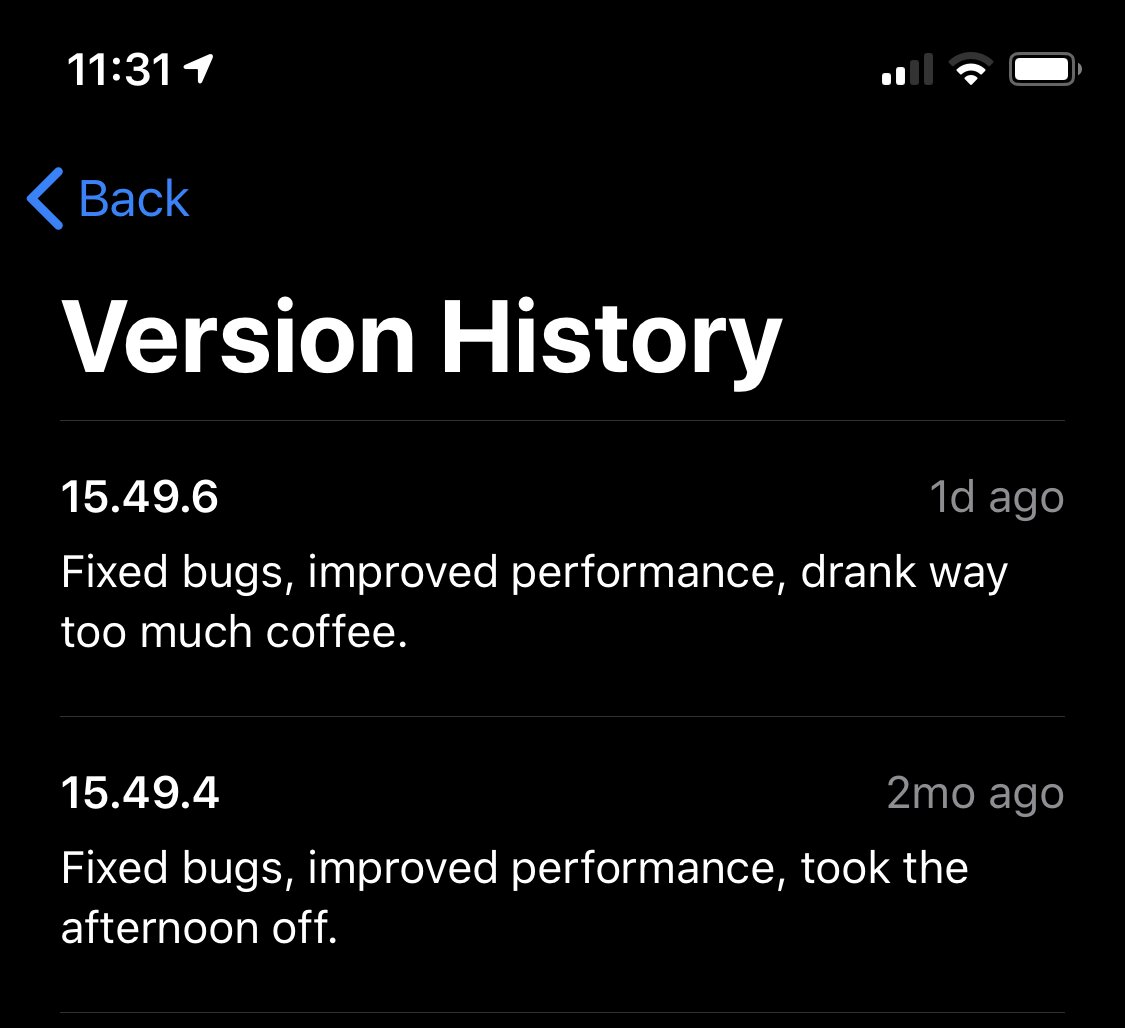The image size is (1125, 1028).
Task: Tap 'too much coffee.' line
Action: 235,632
